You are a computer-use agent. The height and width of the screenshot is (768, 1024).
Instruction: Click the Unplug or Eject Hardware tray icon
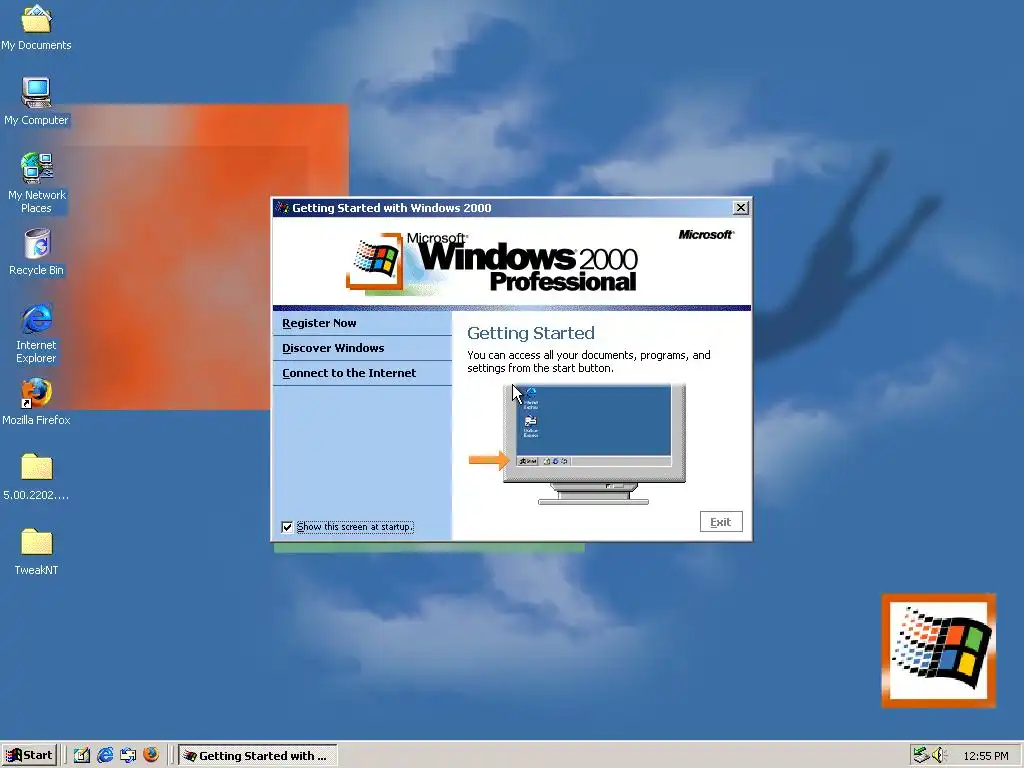pyautogui.click(x=921, y=755)
